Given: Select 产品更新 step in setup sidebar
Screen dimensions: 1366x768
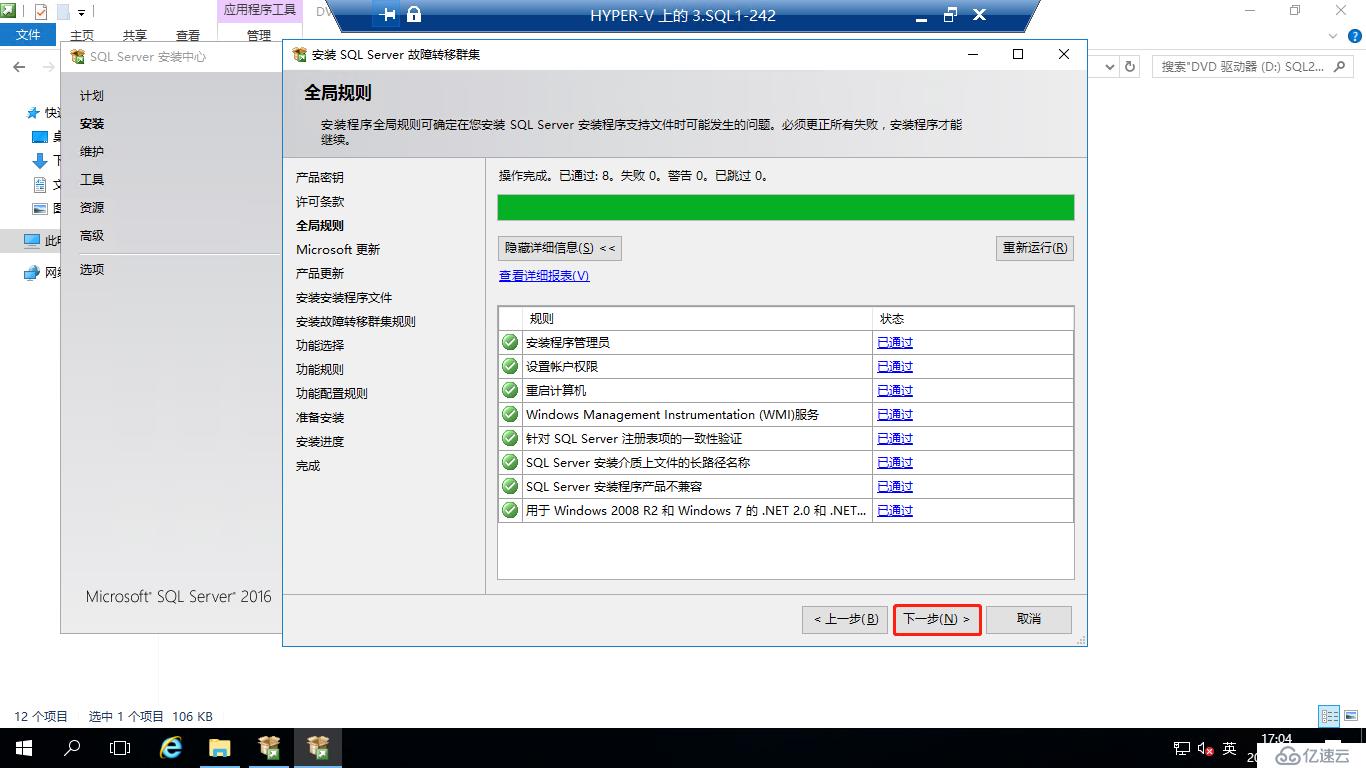Looking at the screenshot, I should pyautogui.click(x=320, y=273).
